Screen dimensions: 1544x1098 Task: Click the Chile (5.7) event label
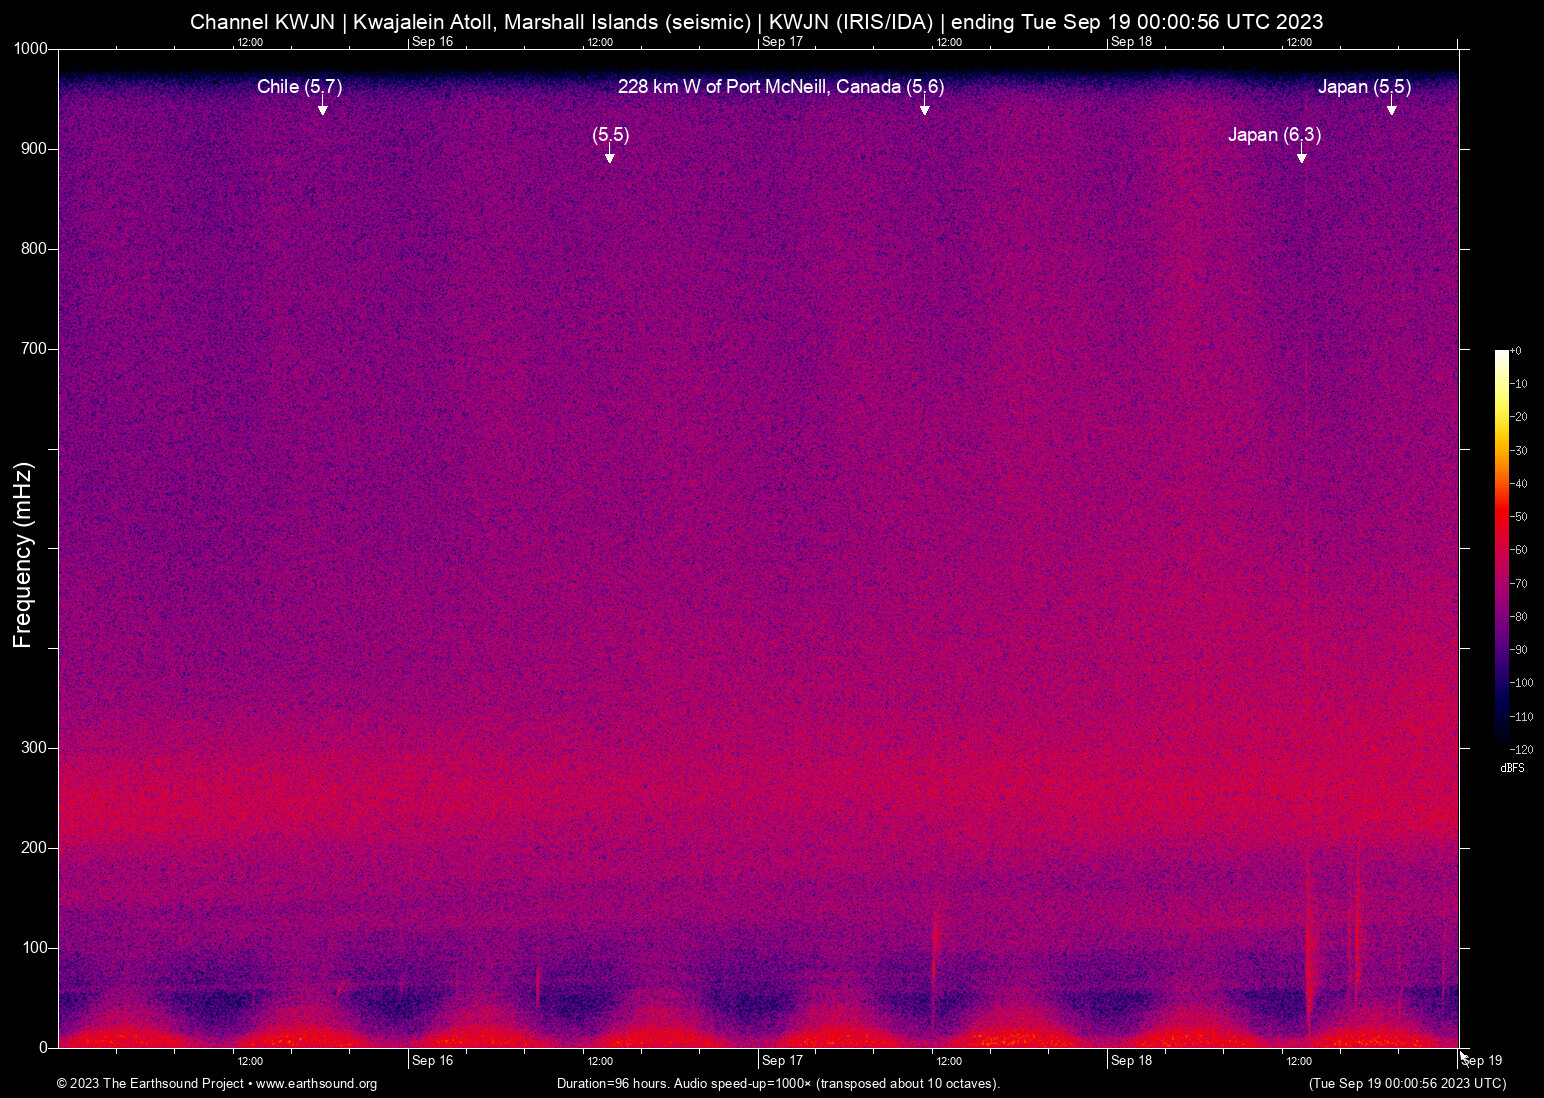pos(299,87)
